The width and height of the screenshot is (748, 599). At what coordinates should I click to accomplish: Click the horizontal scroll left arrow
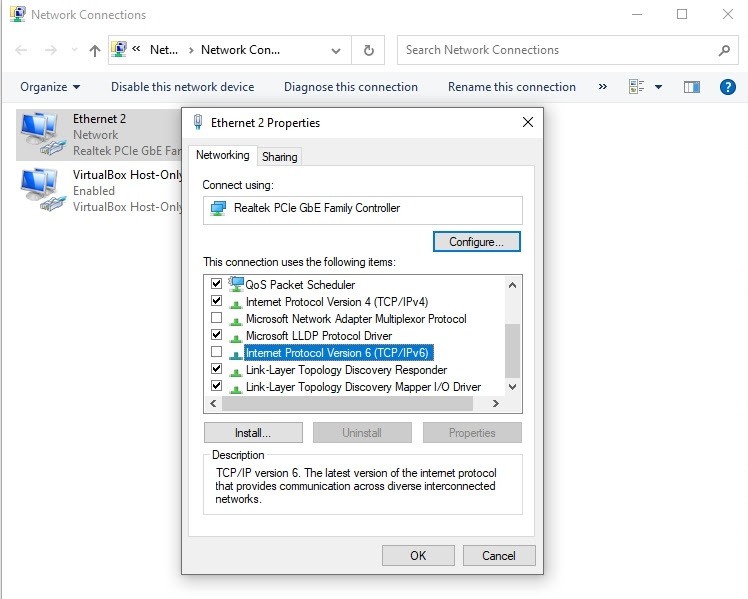click(x=213, y=403)
